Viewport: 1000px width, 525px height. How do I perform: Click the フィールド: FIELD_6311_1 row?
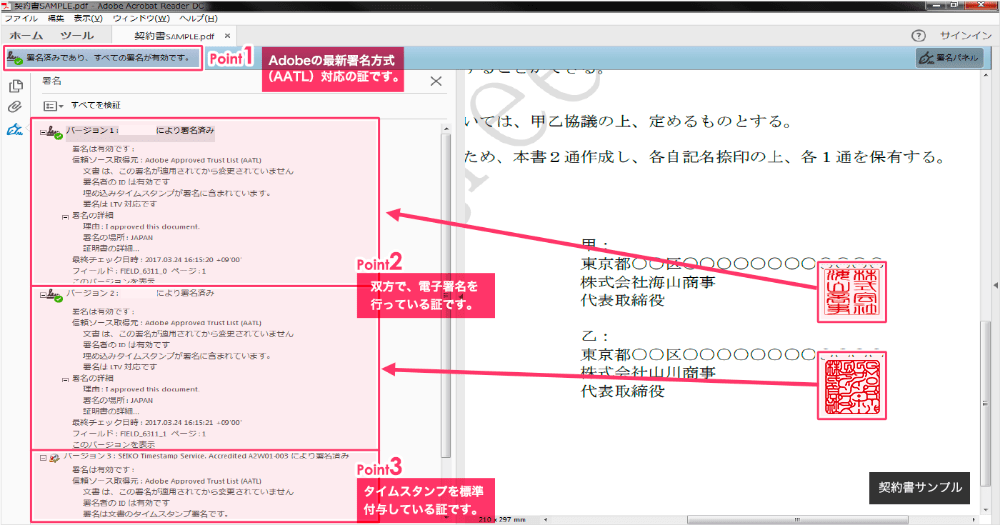pyautogui.click(x=138, y=434)
